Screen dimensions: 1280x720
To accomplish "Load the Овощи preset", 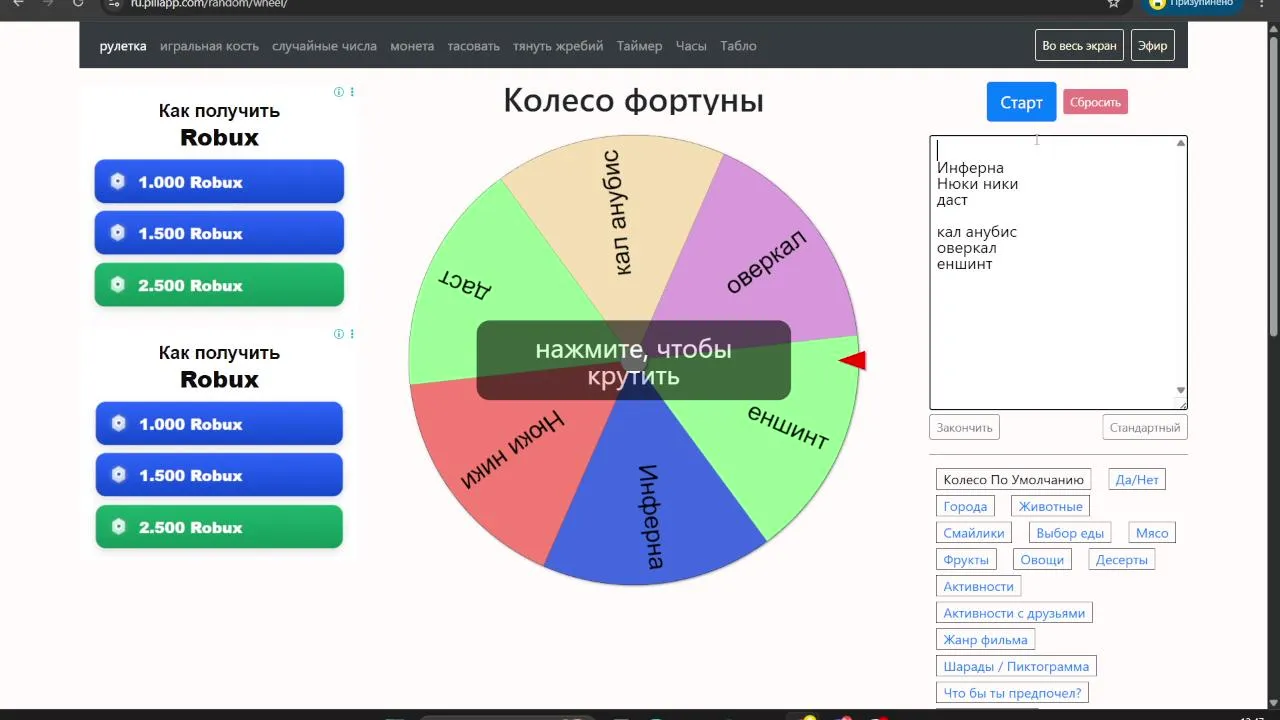I will [x=1042, y=559].
